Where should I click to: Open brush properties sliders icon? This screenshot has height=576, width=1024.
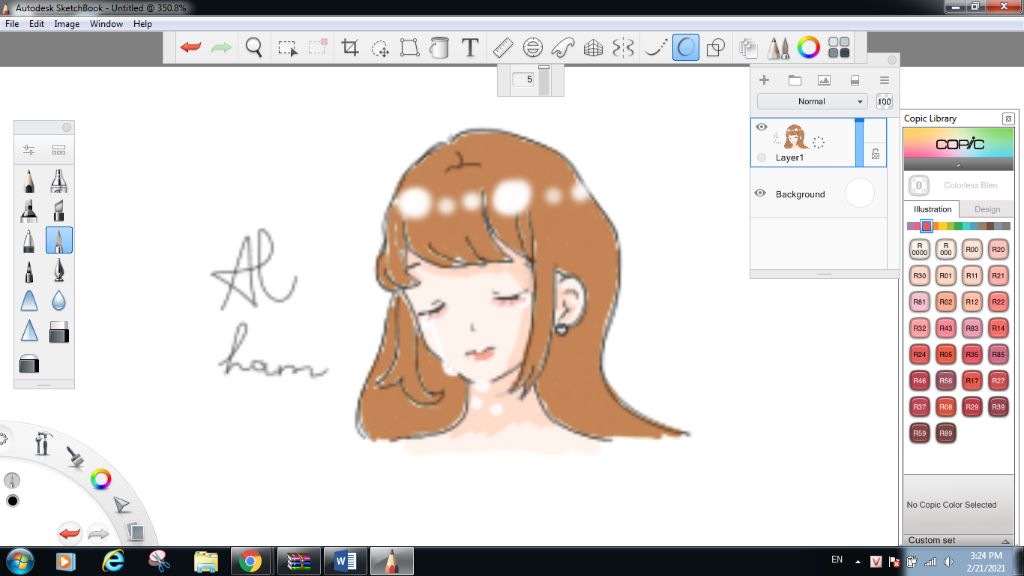pyautogui.click(x=29, y=150)
